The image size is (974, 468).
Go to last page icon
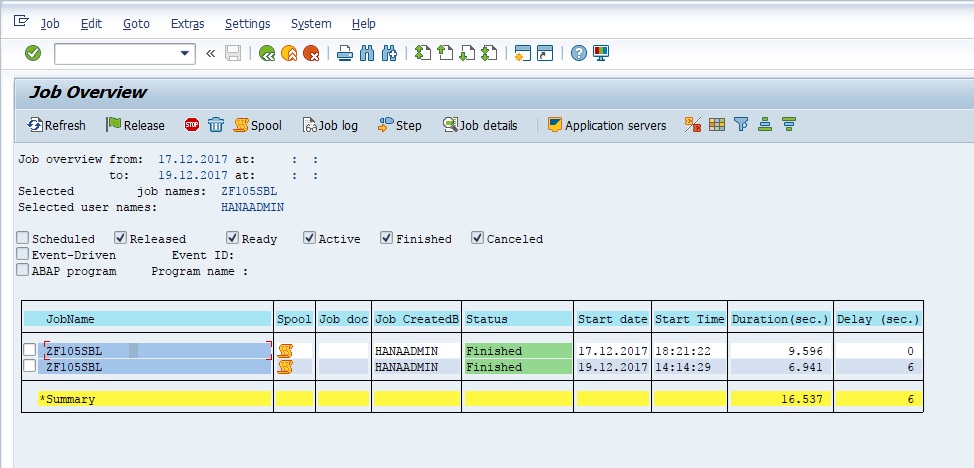click(489, 53)
